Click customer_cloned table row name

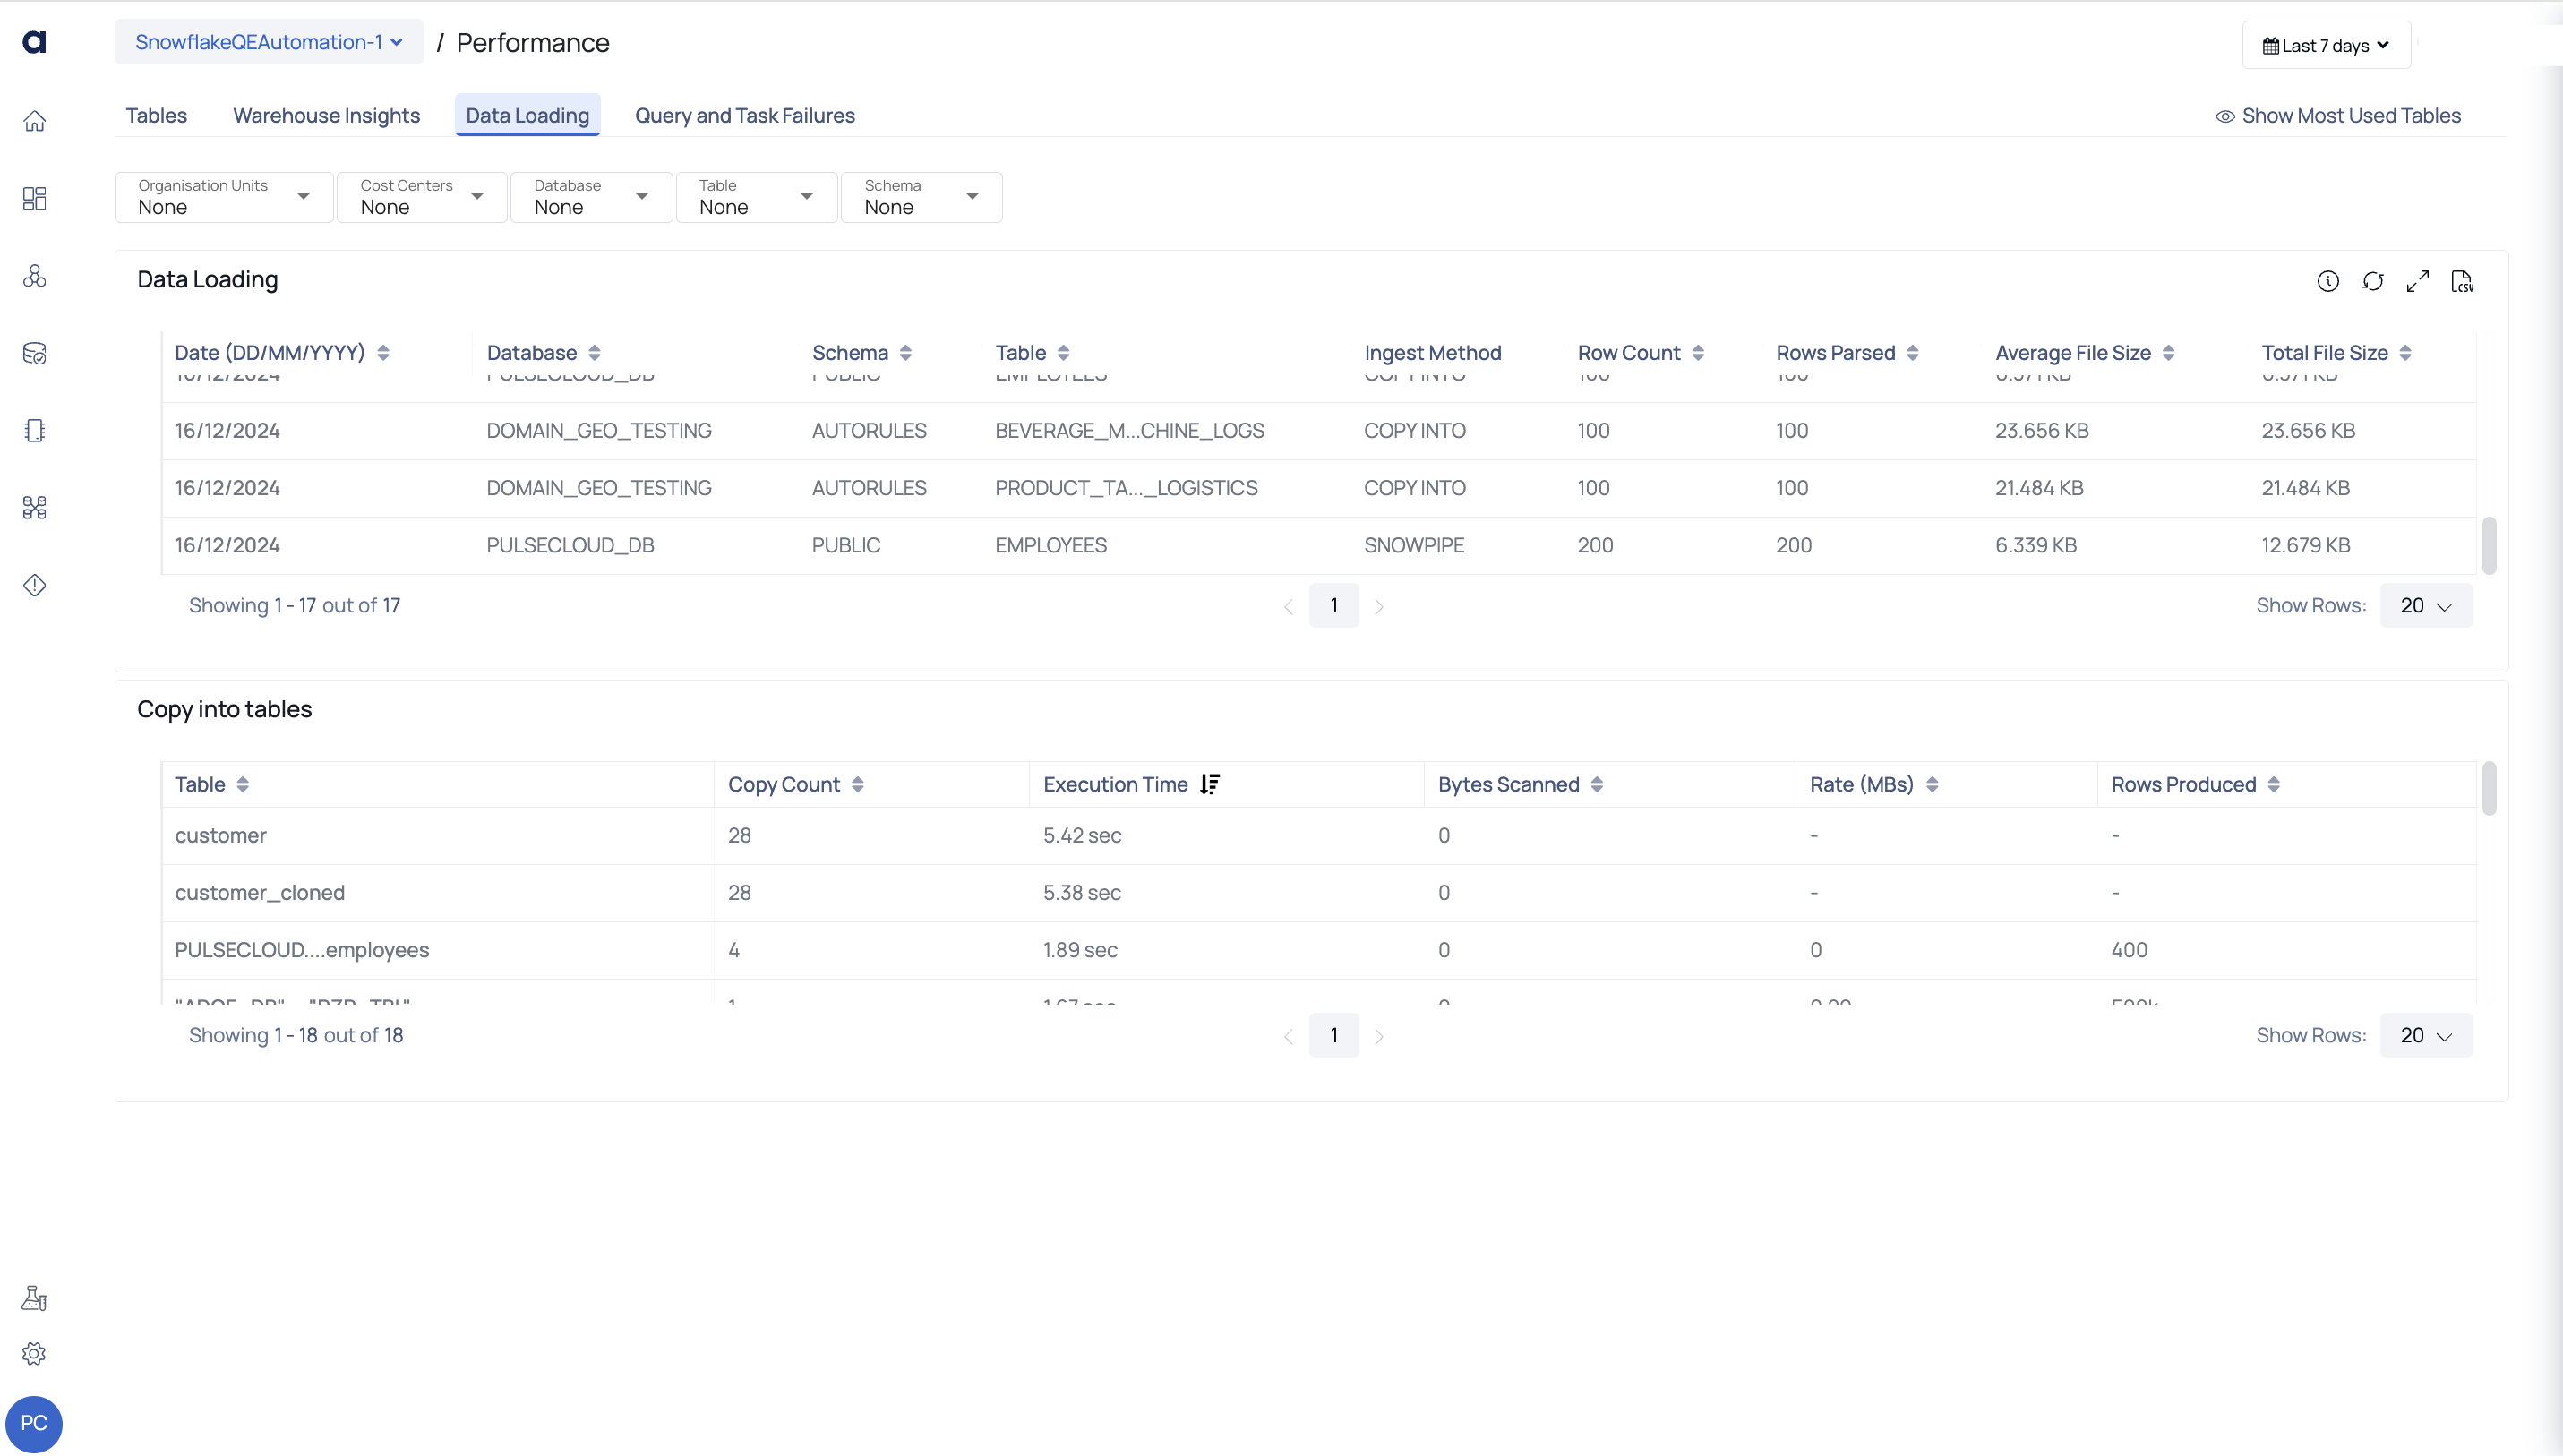260,893
